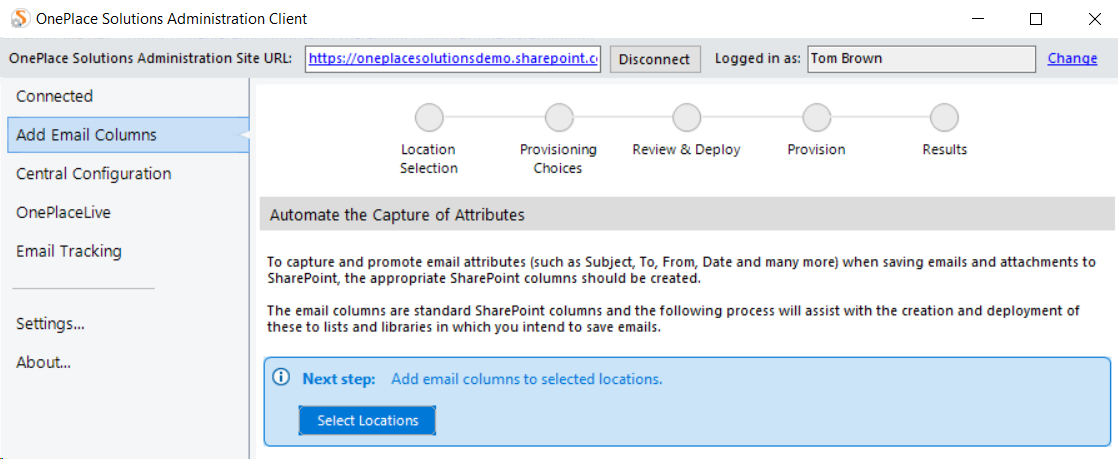Viewport: 1118px width, 459px height.
Task: Click the Provisioning Choices step circle
Action: pyautogui.click(x=558, y=118)
